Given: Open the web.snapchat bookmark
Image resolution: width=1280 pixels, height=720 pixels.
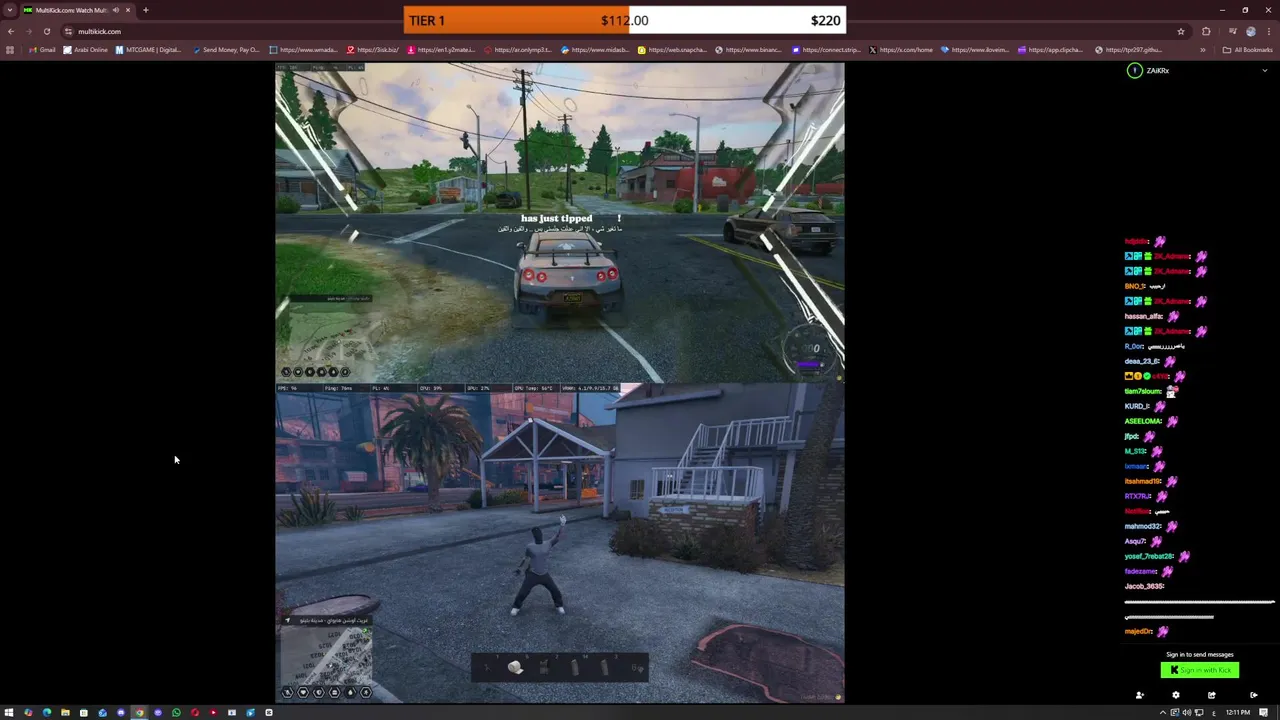Looking at the screenshot, I should point(672,50).
